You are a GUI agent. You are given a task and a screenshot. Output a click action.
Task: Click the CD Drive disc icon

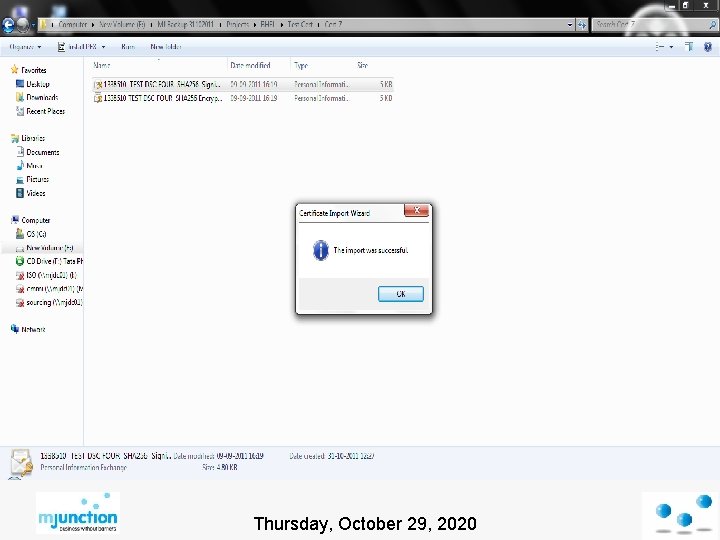(x=20, y=261)
